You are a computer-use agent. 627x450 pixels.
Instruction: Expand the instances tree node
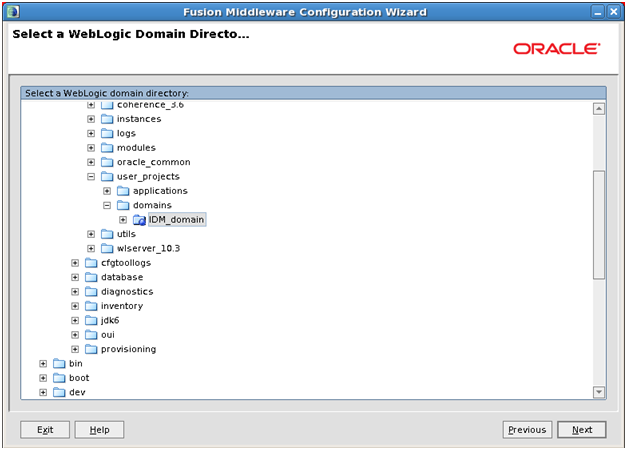91,119
